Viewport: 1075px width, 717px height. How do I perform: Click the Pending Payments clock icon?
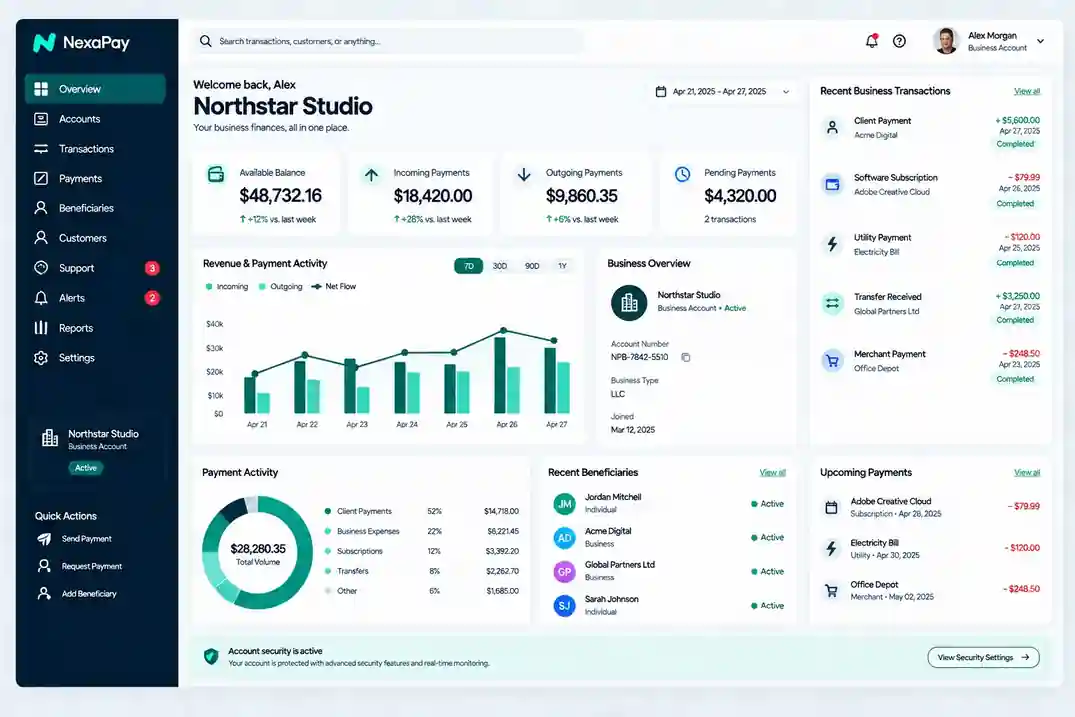point(682,174)
